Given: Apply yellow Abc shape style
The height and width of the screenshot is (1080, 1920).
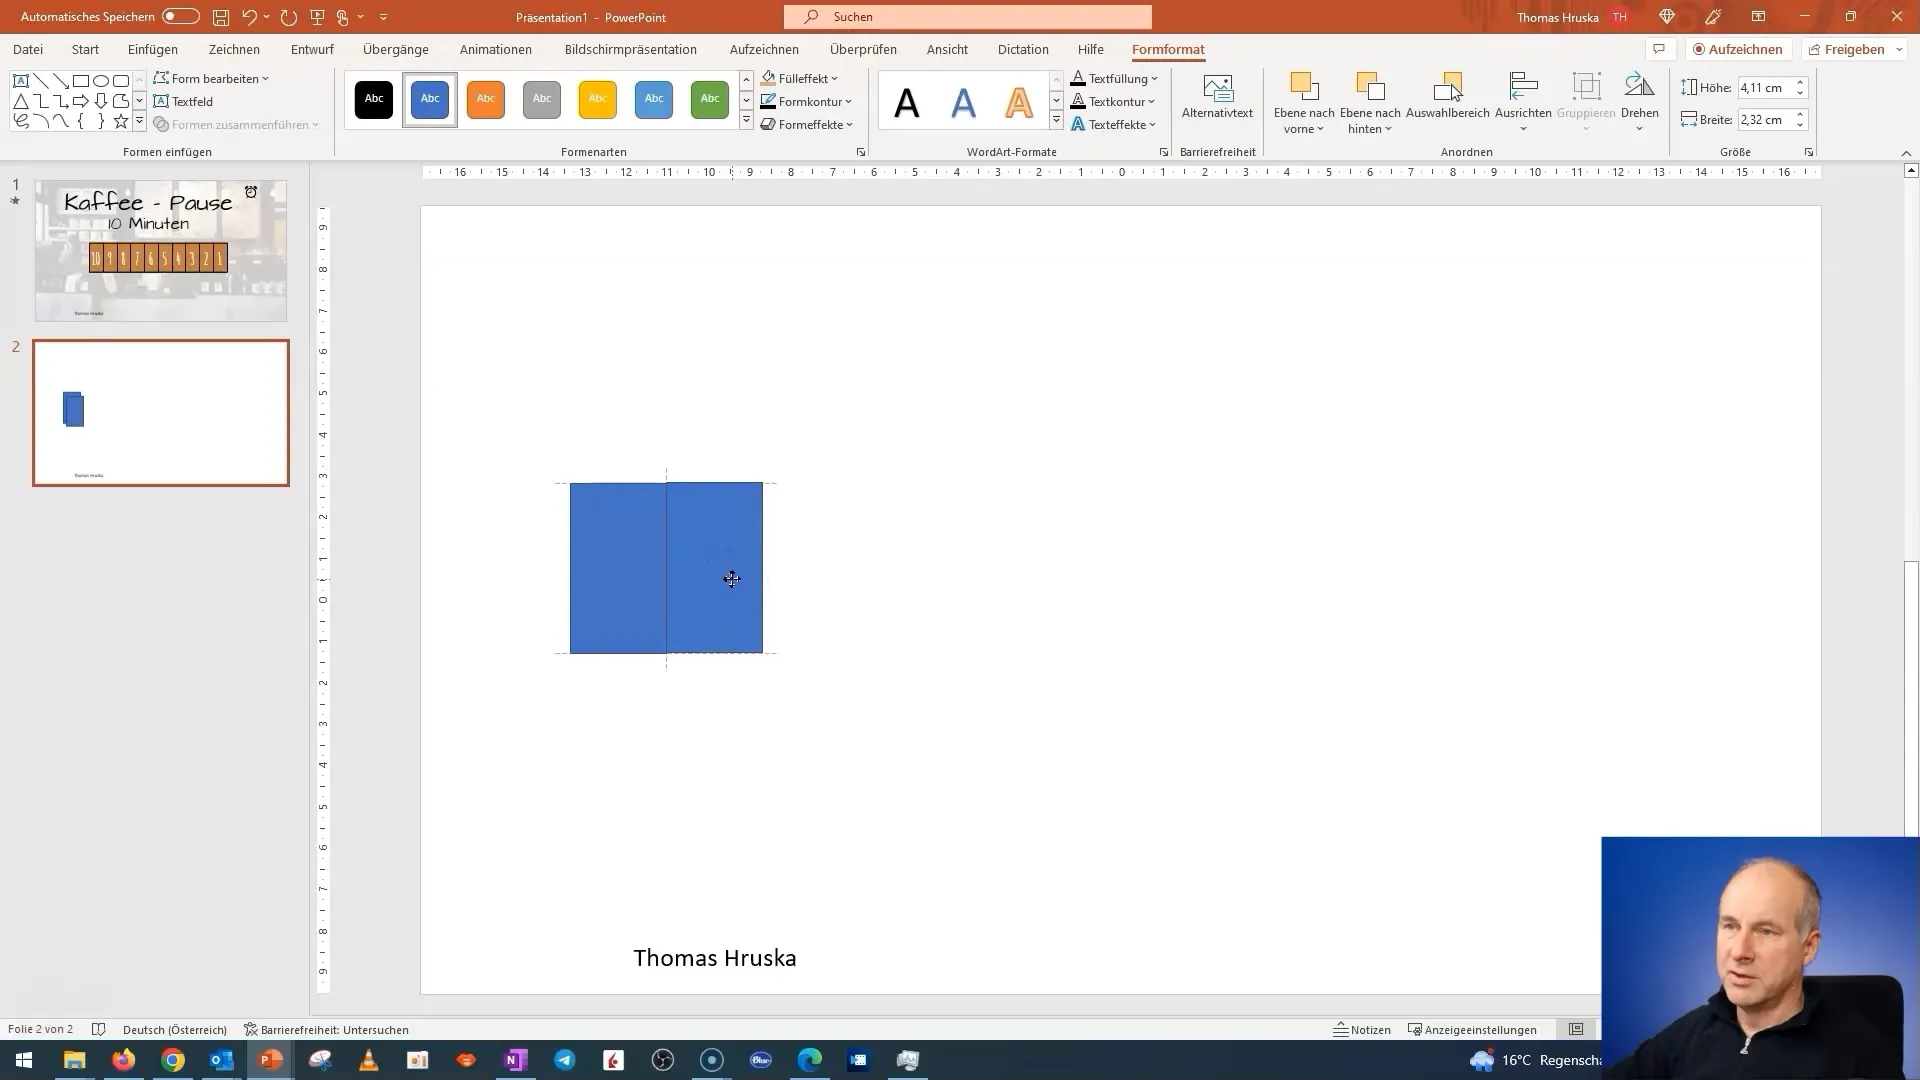Looking at the screenshot, I should pyautogui.click(x=598, y=99).
